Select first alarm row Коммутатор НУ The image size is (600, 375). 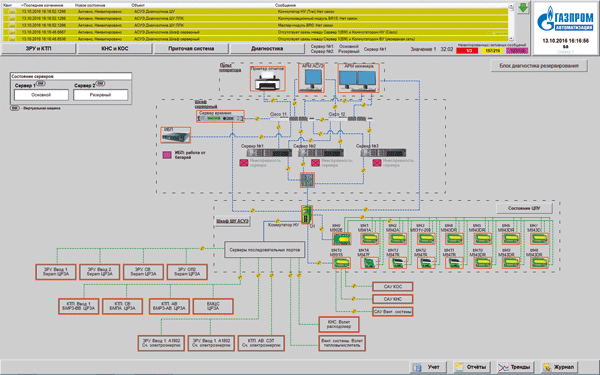click(x=256, y=11)
